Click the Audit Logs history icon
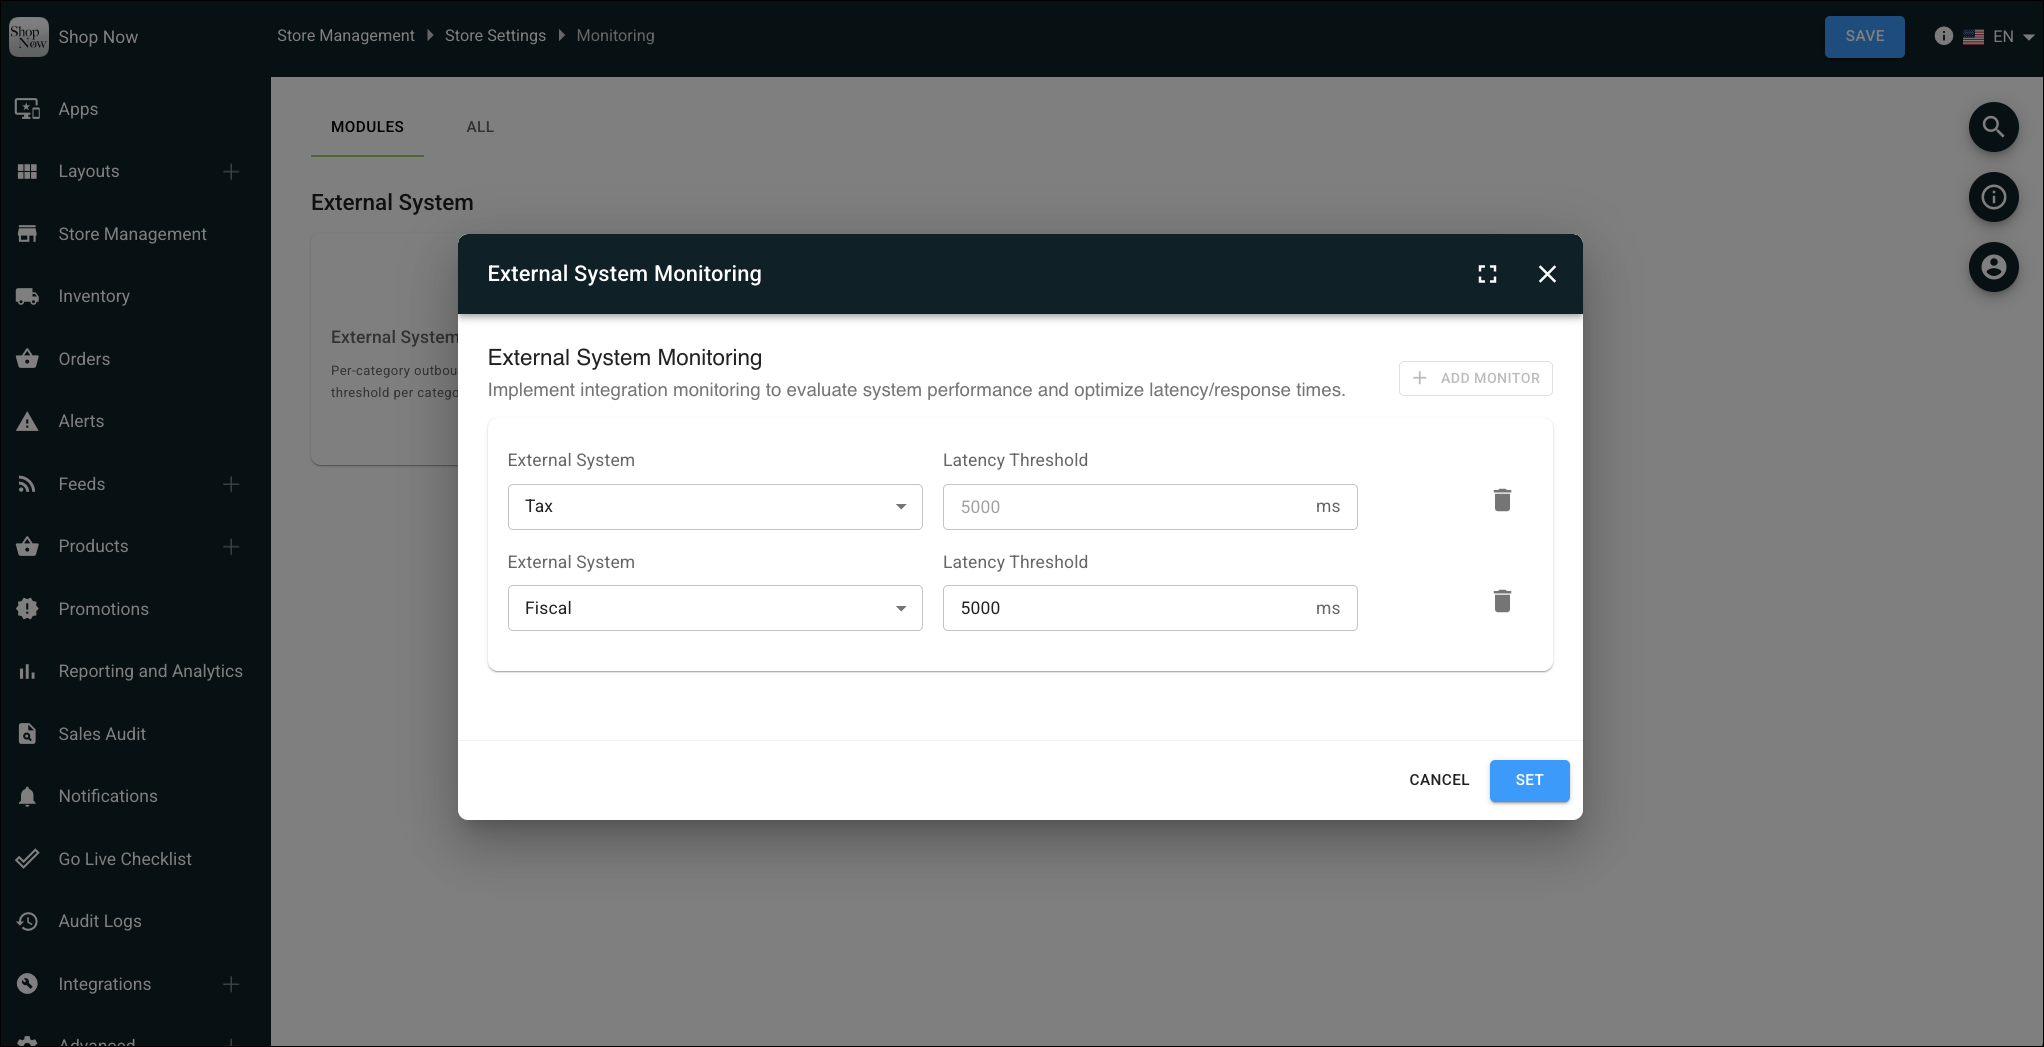 coord(28,922)
